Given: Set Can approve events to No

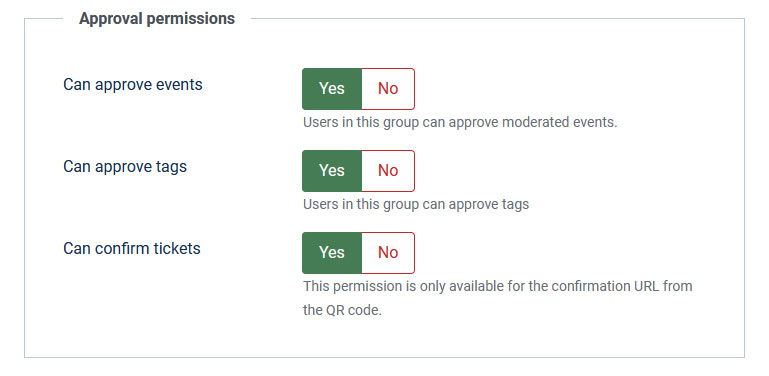Looking at the screenshot, I should pyautogui.click(x=388, y=89).
